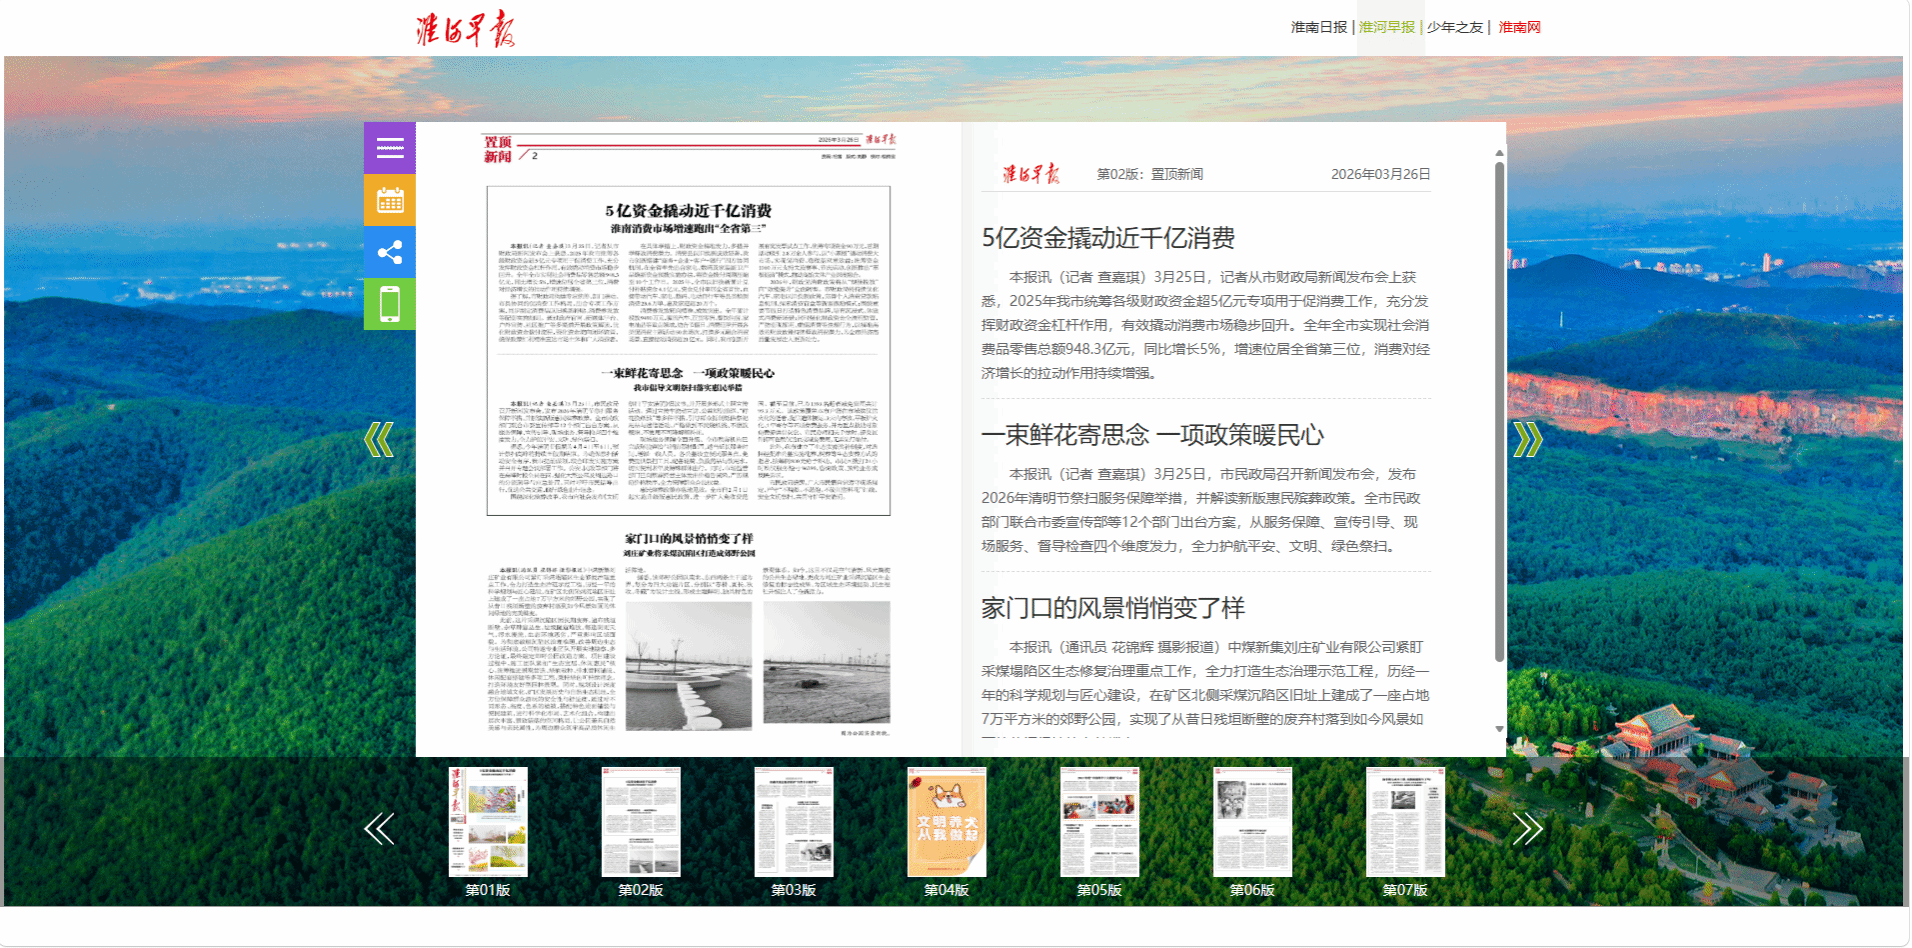Screen dimensions: 1912x948
Task: Click the blue share icon
Action: coord(390,252)
